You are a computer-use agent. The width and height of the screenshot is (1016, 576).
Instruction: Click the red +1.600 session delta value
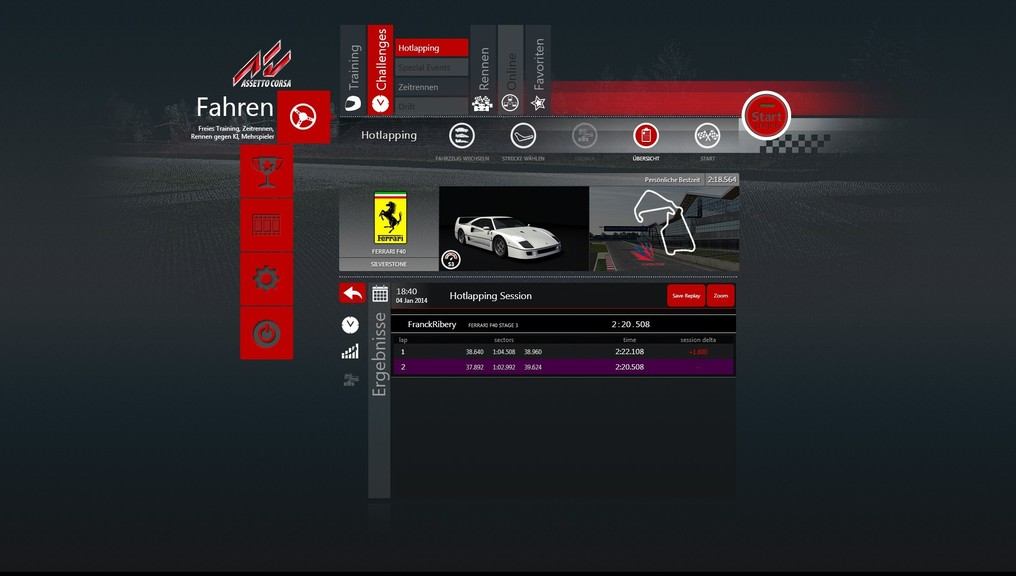(x=698, y=352)
